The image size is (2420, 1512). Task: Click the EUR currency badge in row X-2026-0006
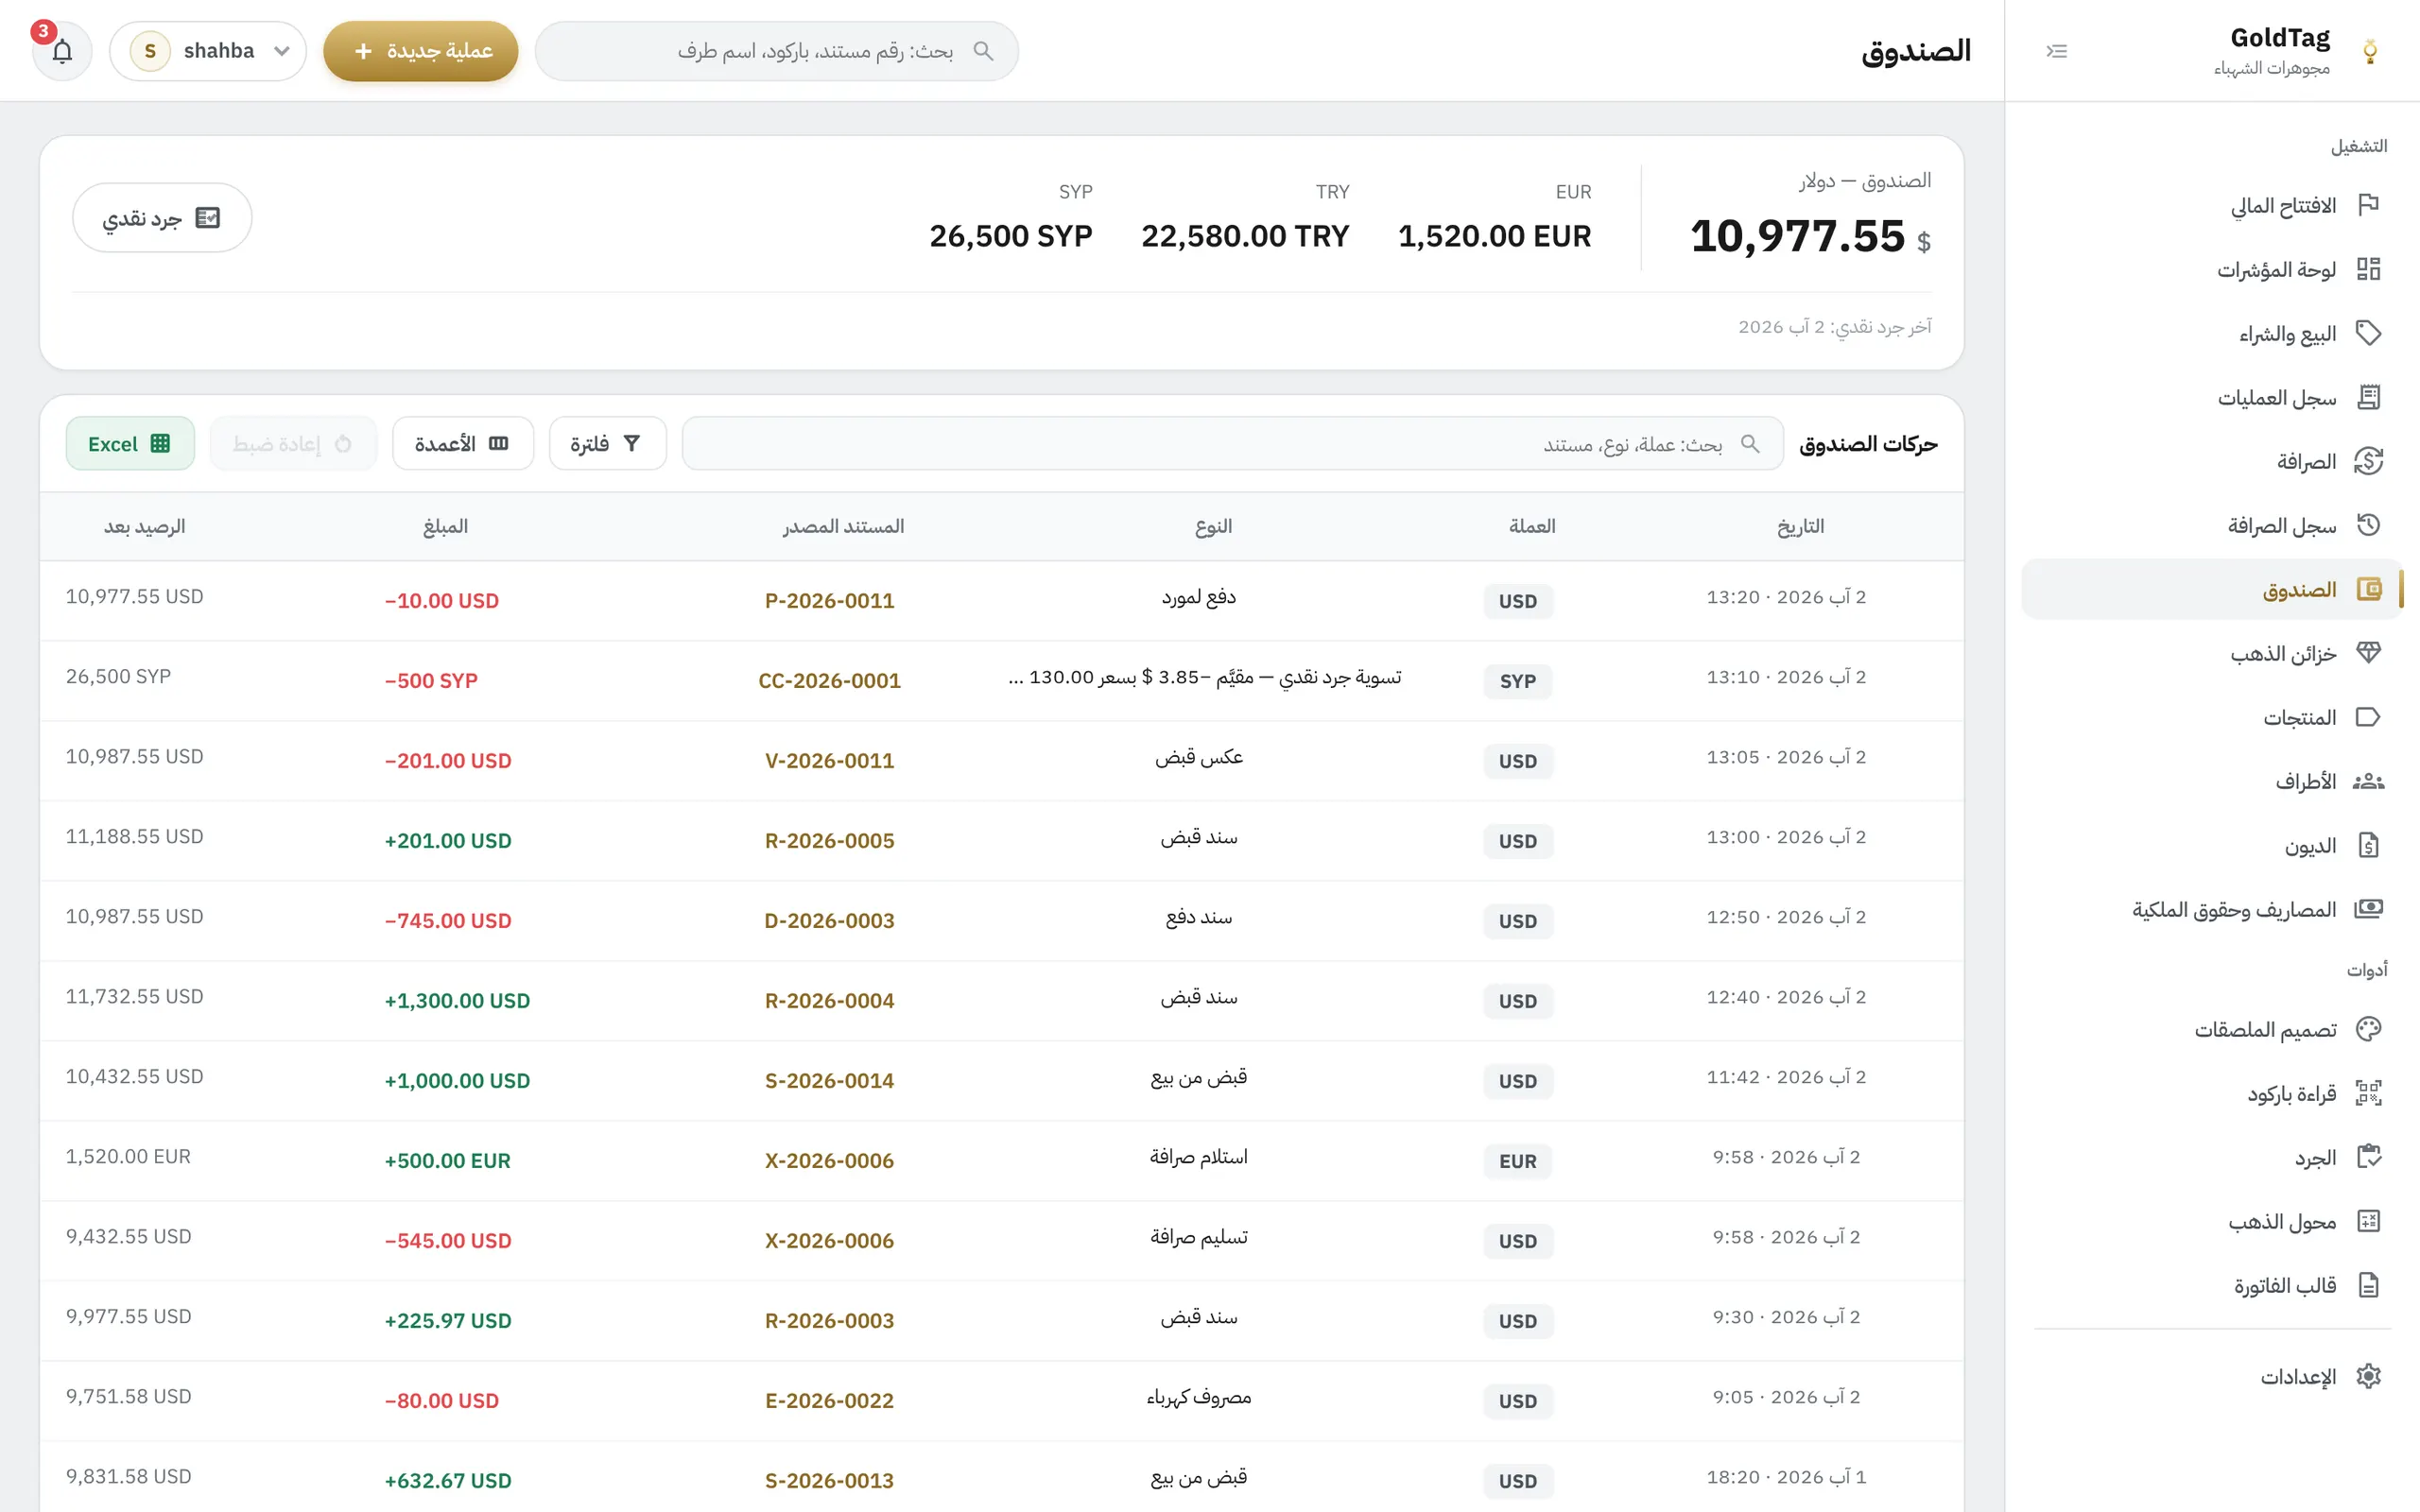pos(1517,1161)
